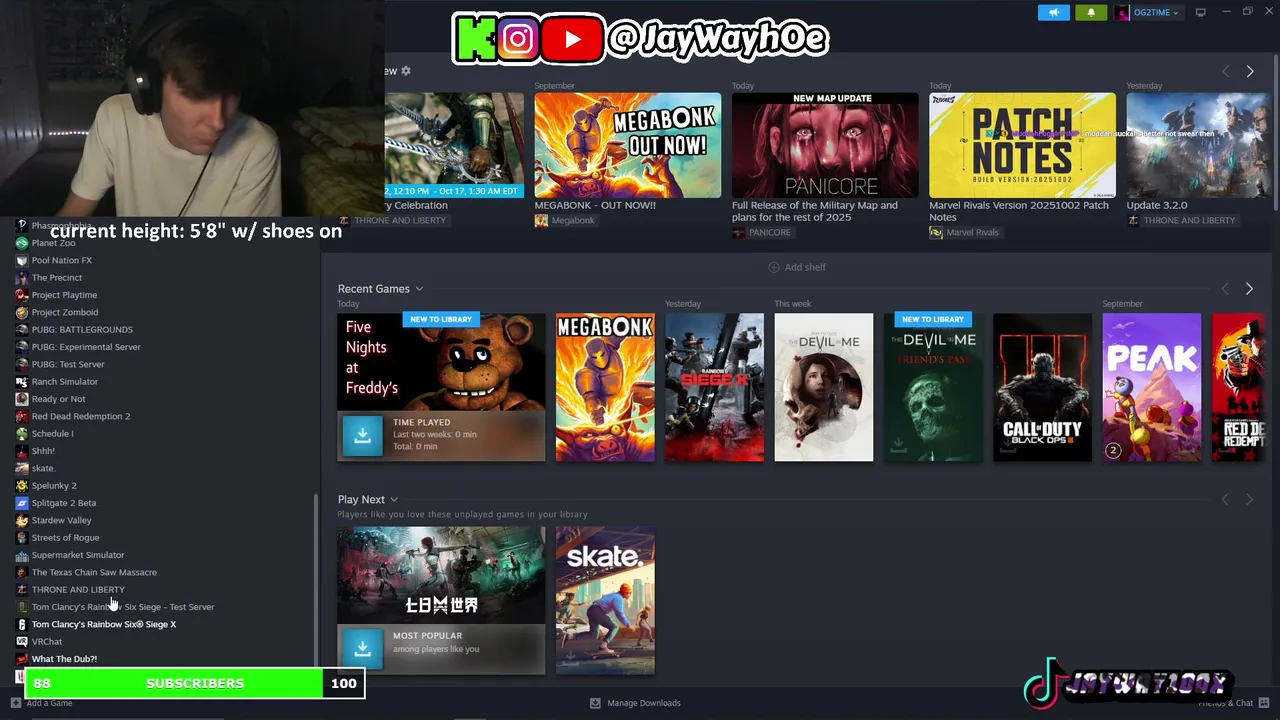The height and width of the screenshot is (720, 1280).
Task: Click Red Dead Redemption 2 list icon
Action: [22, 416]
